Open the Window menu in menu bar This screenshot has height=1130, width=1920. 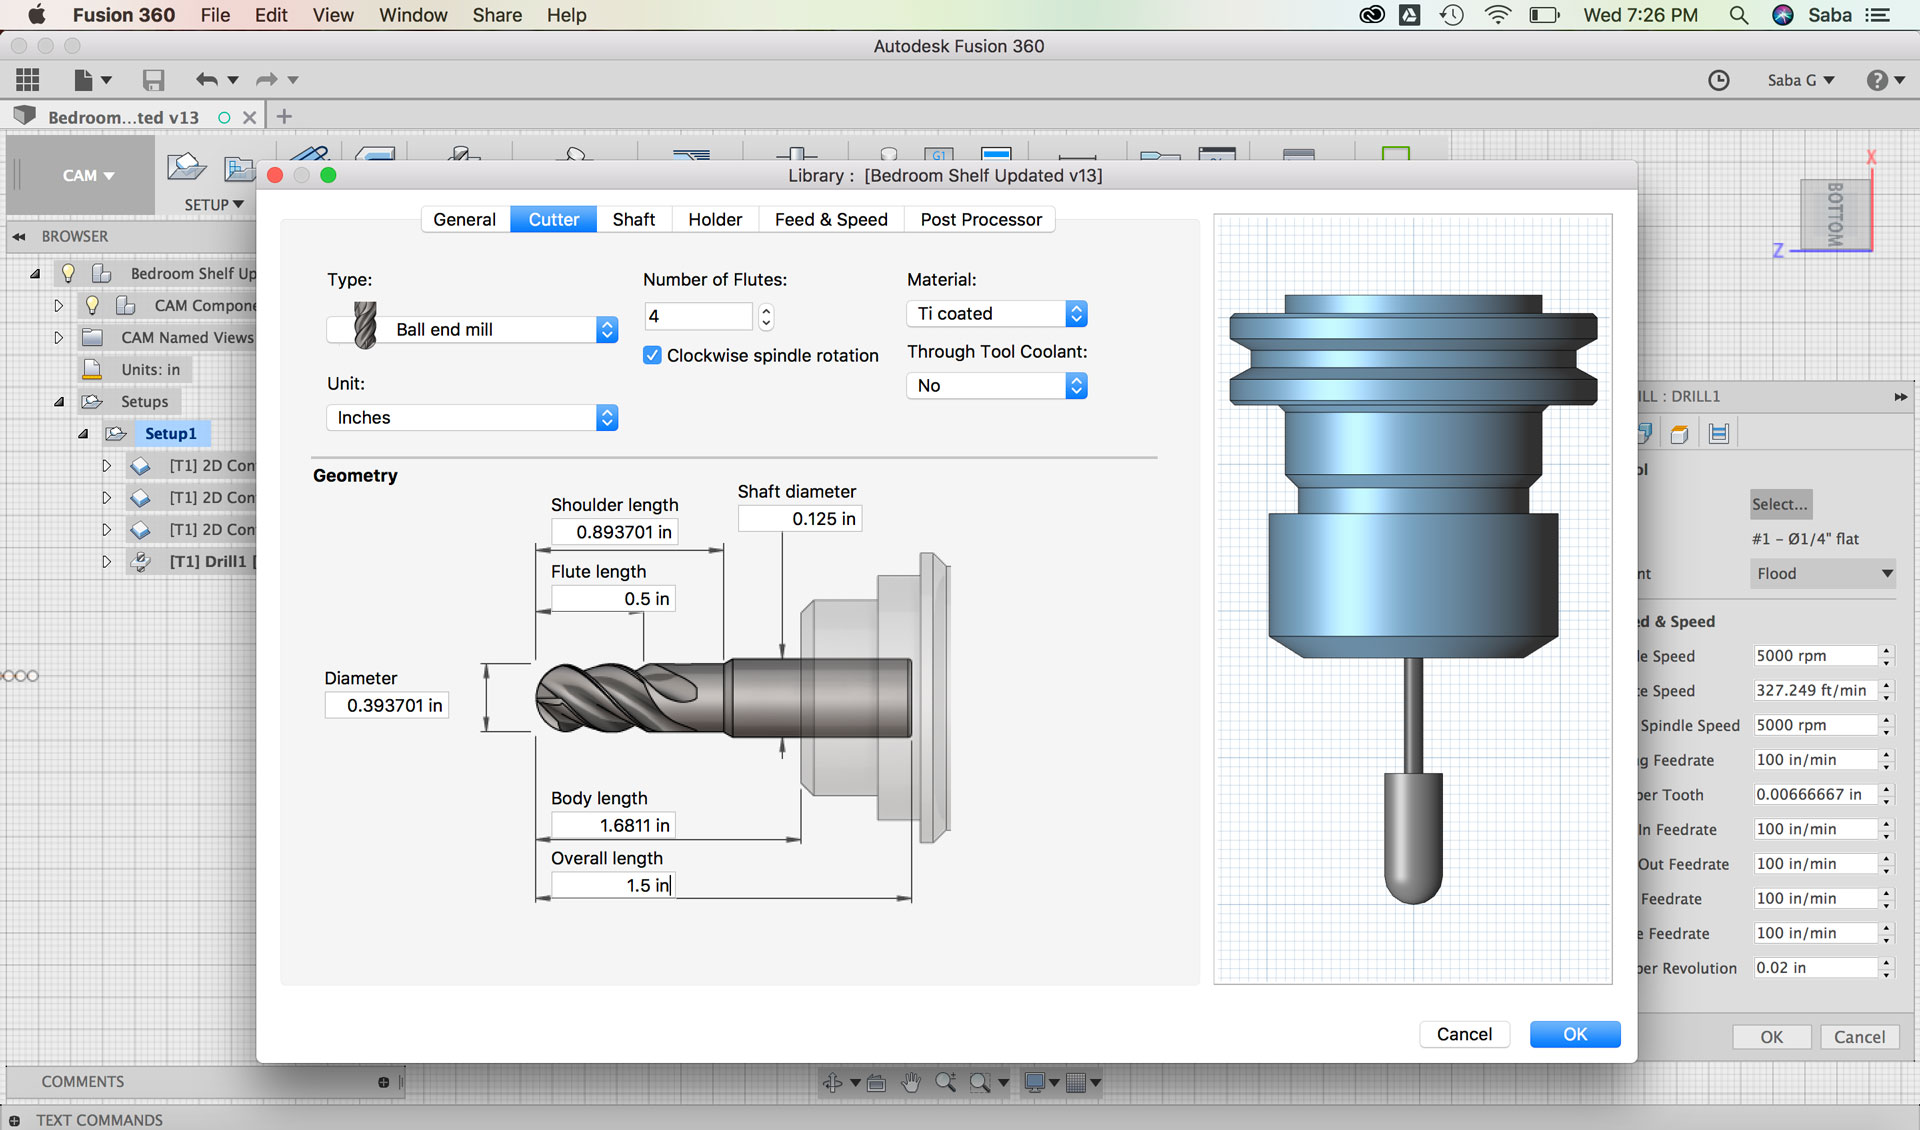pyautogui.click(x=412, y=15)
